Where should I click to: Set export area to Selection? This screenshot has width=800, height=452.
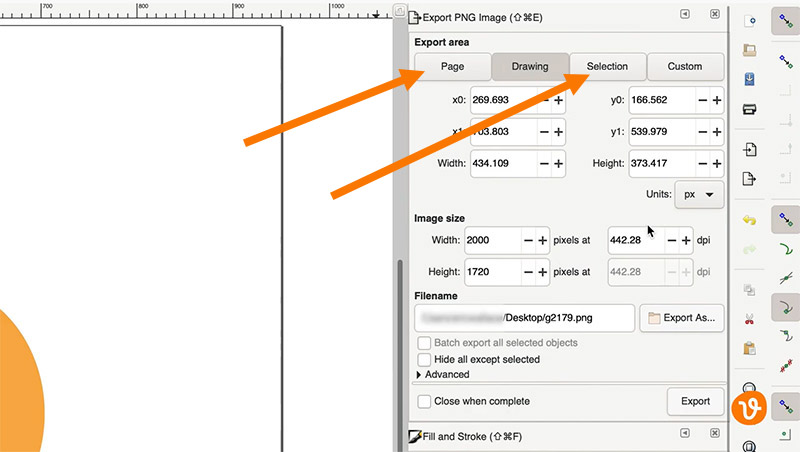608,66
